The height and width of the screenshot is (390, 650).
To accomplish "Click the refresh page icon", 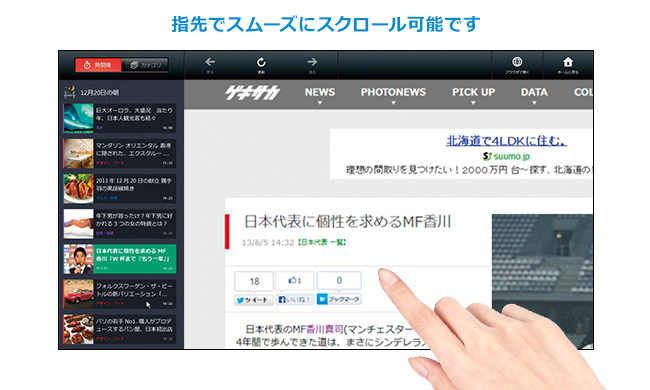I will click(x=261, y=62).
